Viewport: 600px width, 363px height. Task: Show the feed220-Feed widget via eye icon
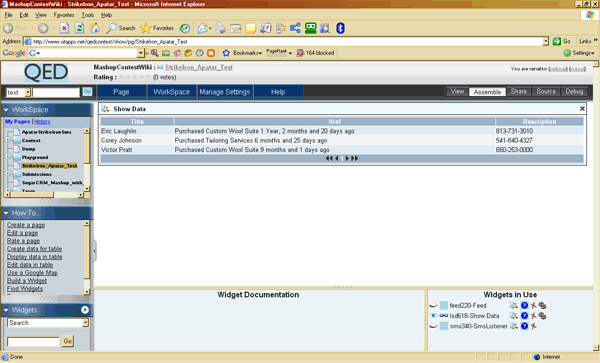coord(433,305)
